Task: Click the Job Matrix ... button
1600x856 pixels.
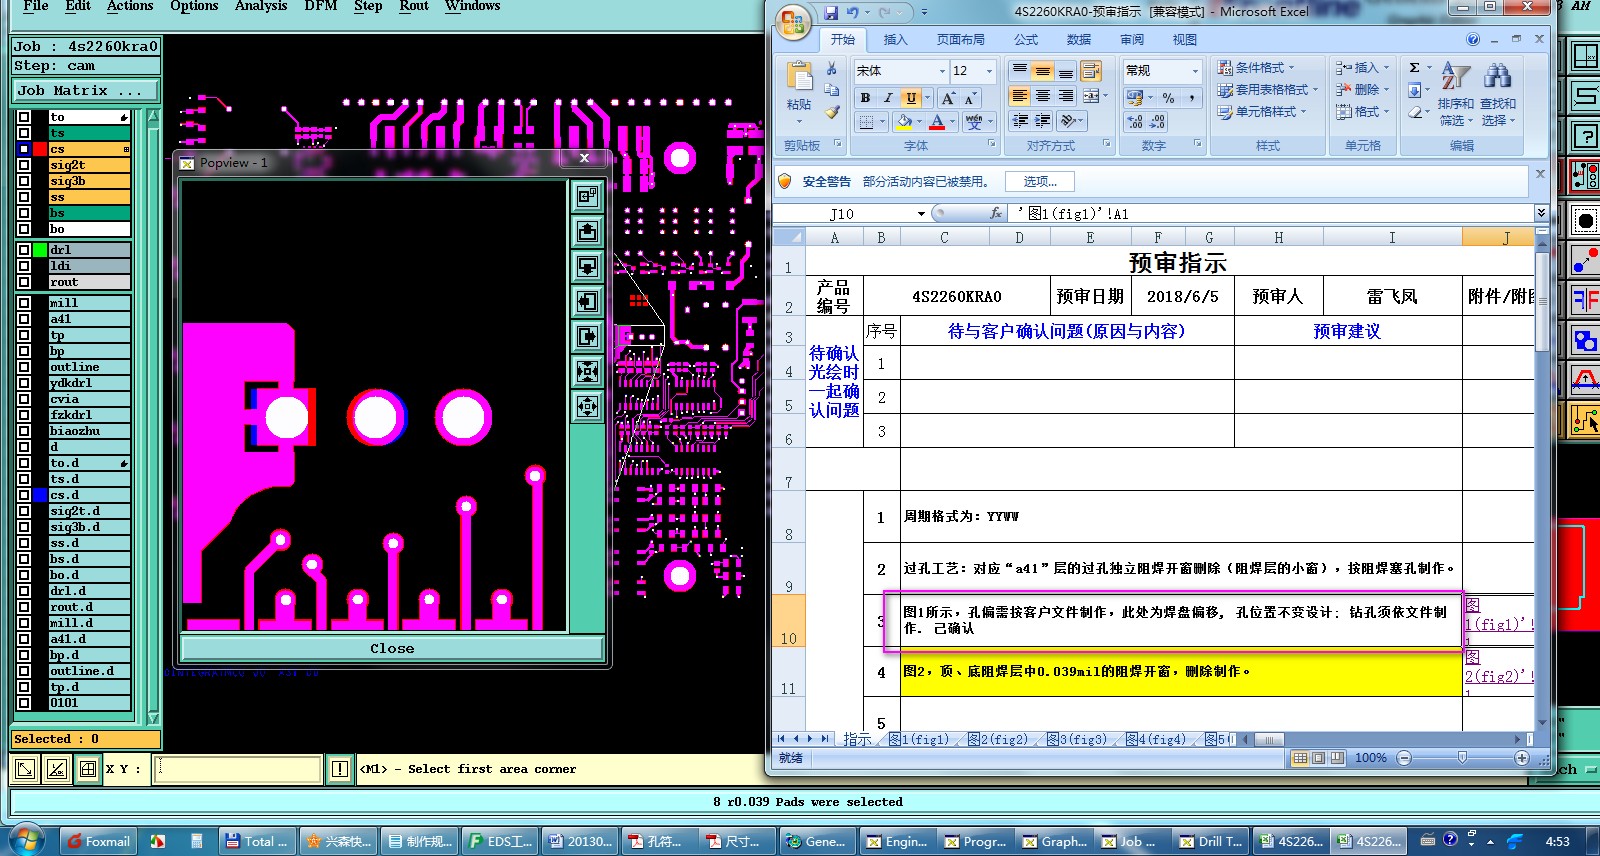Action: pyautogui.click(x=85, y=90)
